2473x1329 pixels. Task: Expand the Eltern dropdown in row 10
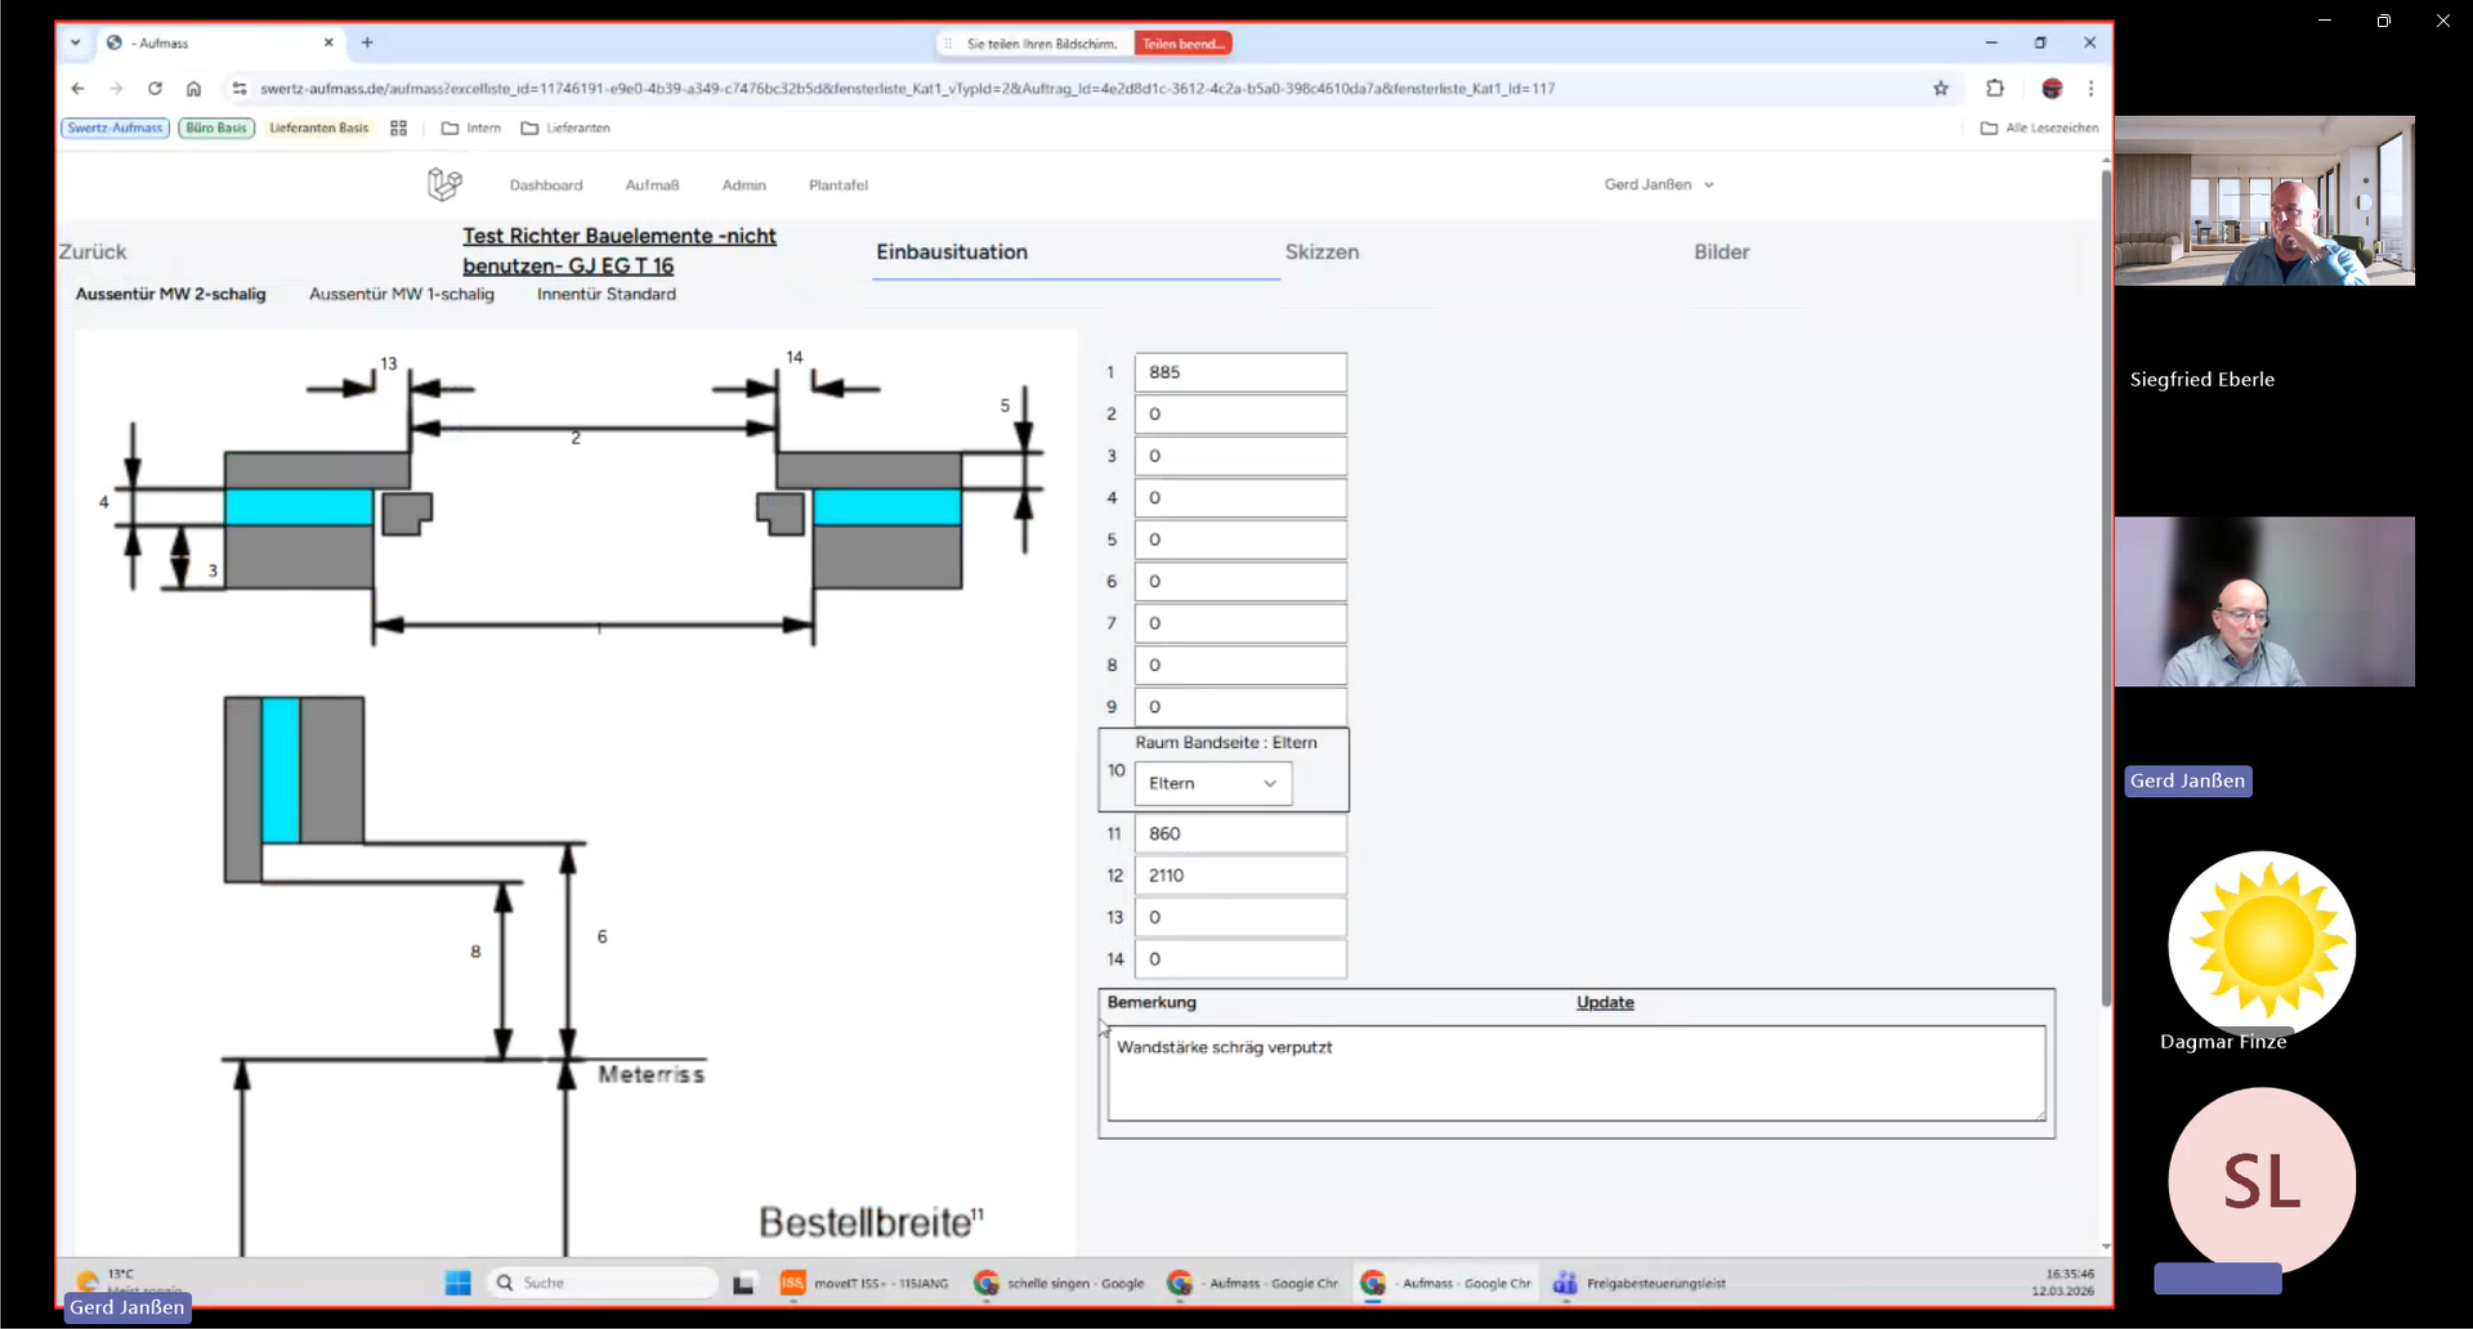tap(1212, 783)
